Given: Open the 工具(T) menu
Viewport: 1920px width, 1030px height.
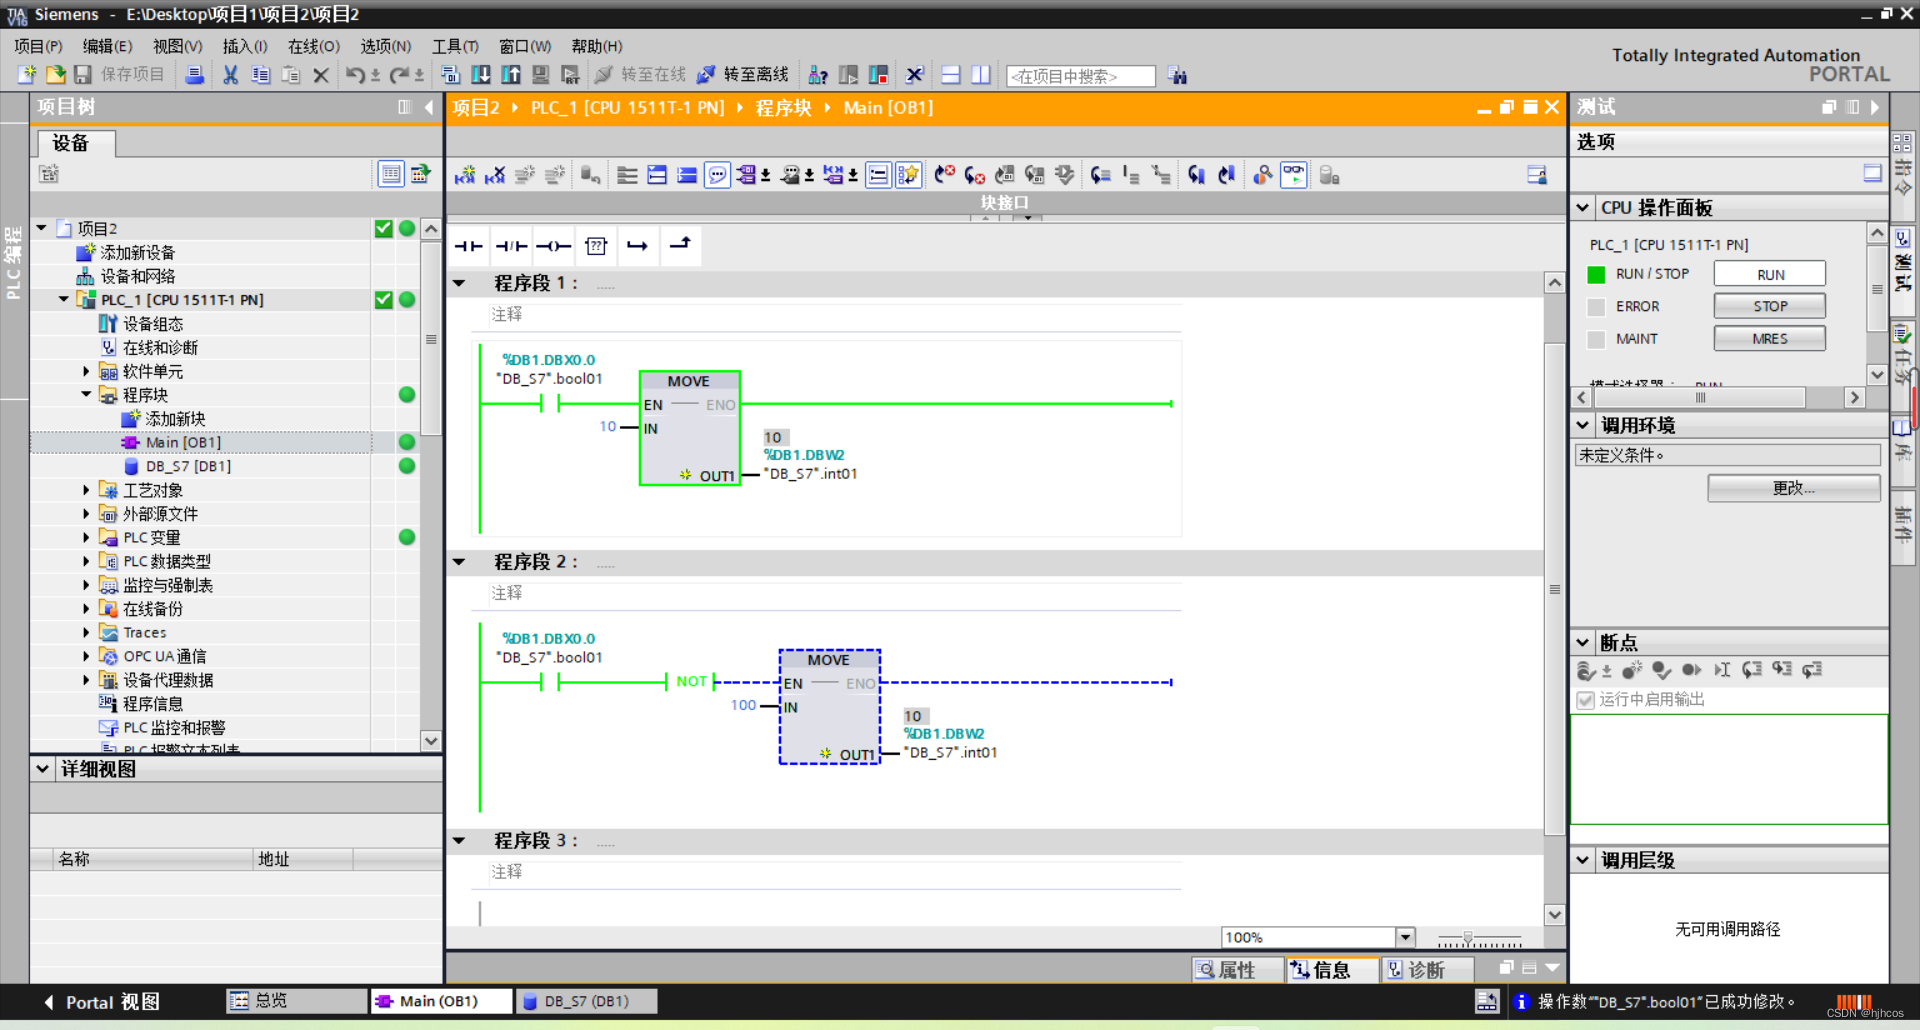Looking at the screenshot, I should point(455,46).
